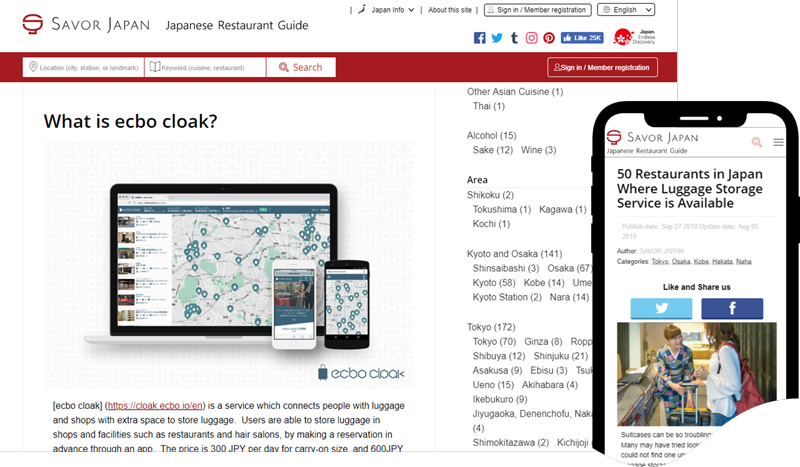Image resolution: width=800 pixels, height=467 pixels.
Task: Open the English language selector
Action: tap(626, 9)
